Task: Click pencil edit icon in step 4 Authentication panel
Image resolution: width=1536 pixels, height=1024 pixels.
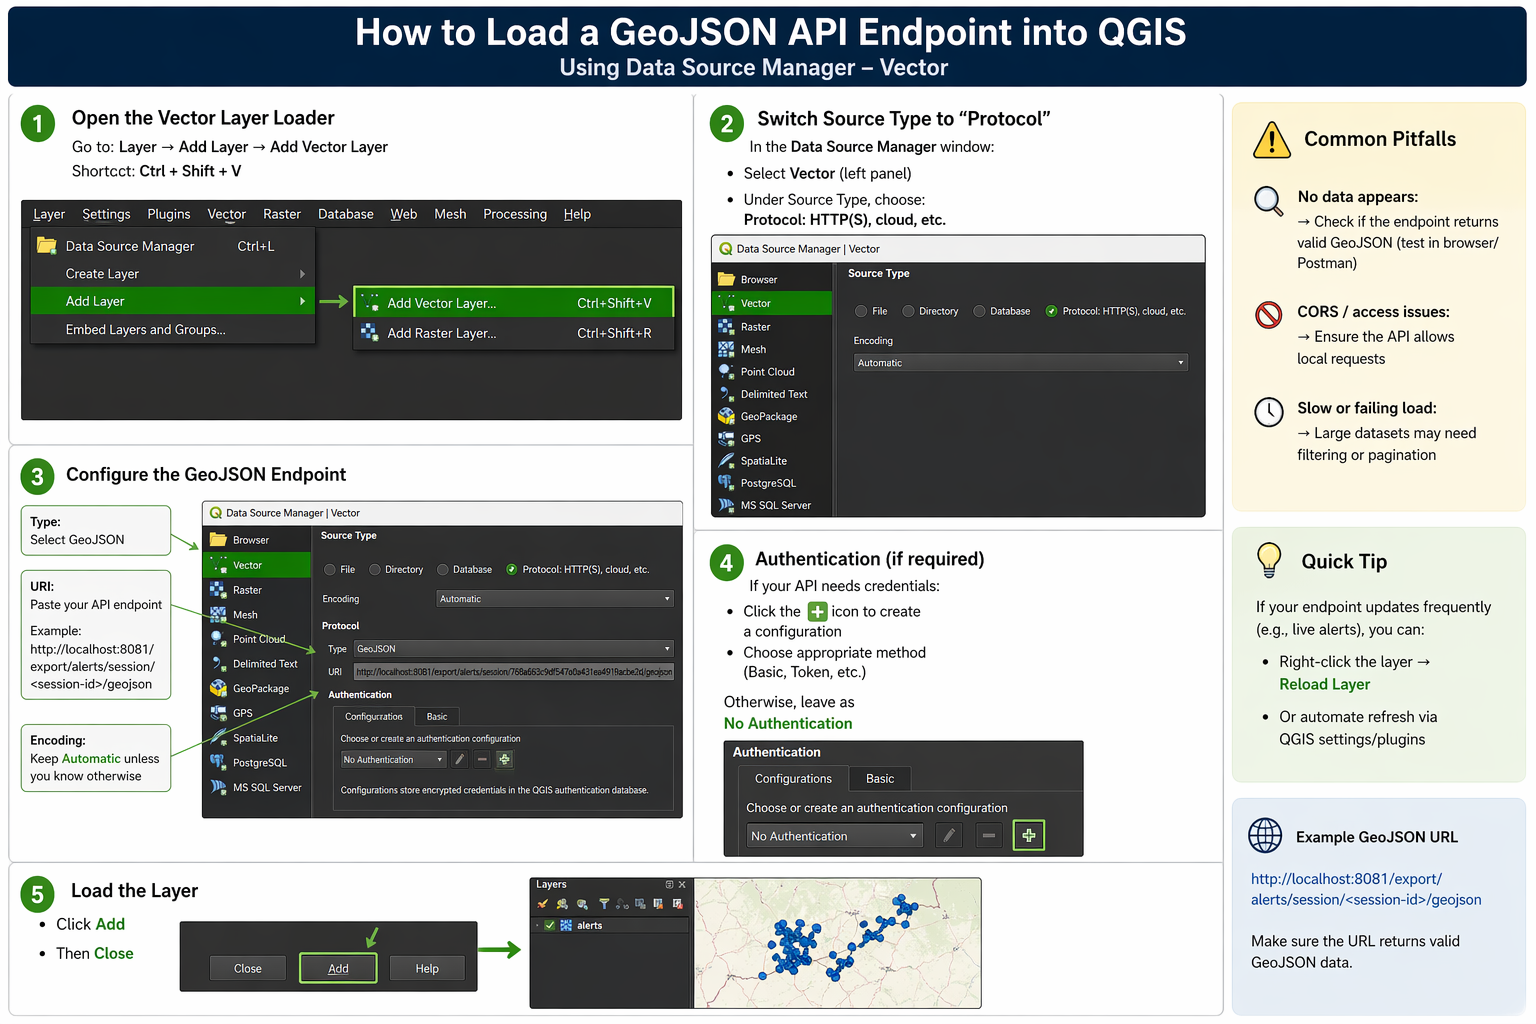Action: tap(949, 835)
